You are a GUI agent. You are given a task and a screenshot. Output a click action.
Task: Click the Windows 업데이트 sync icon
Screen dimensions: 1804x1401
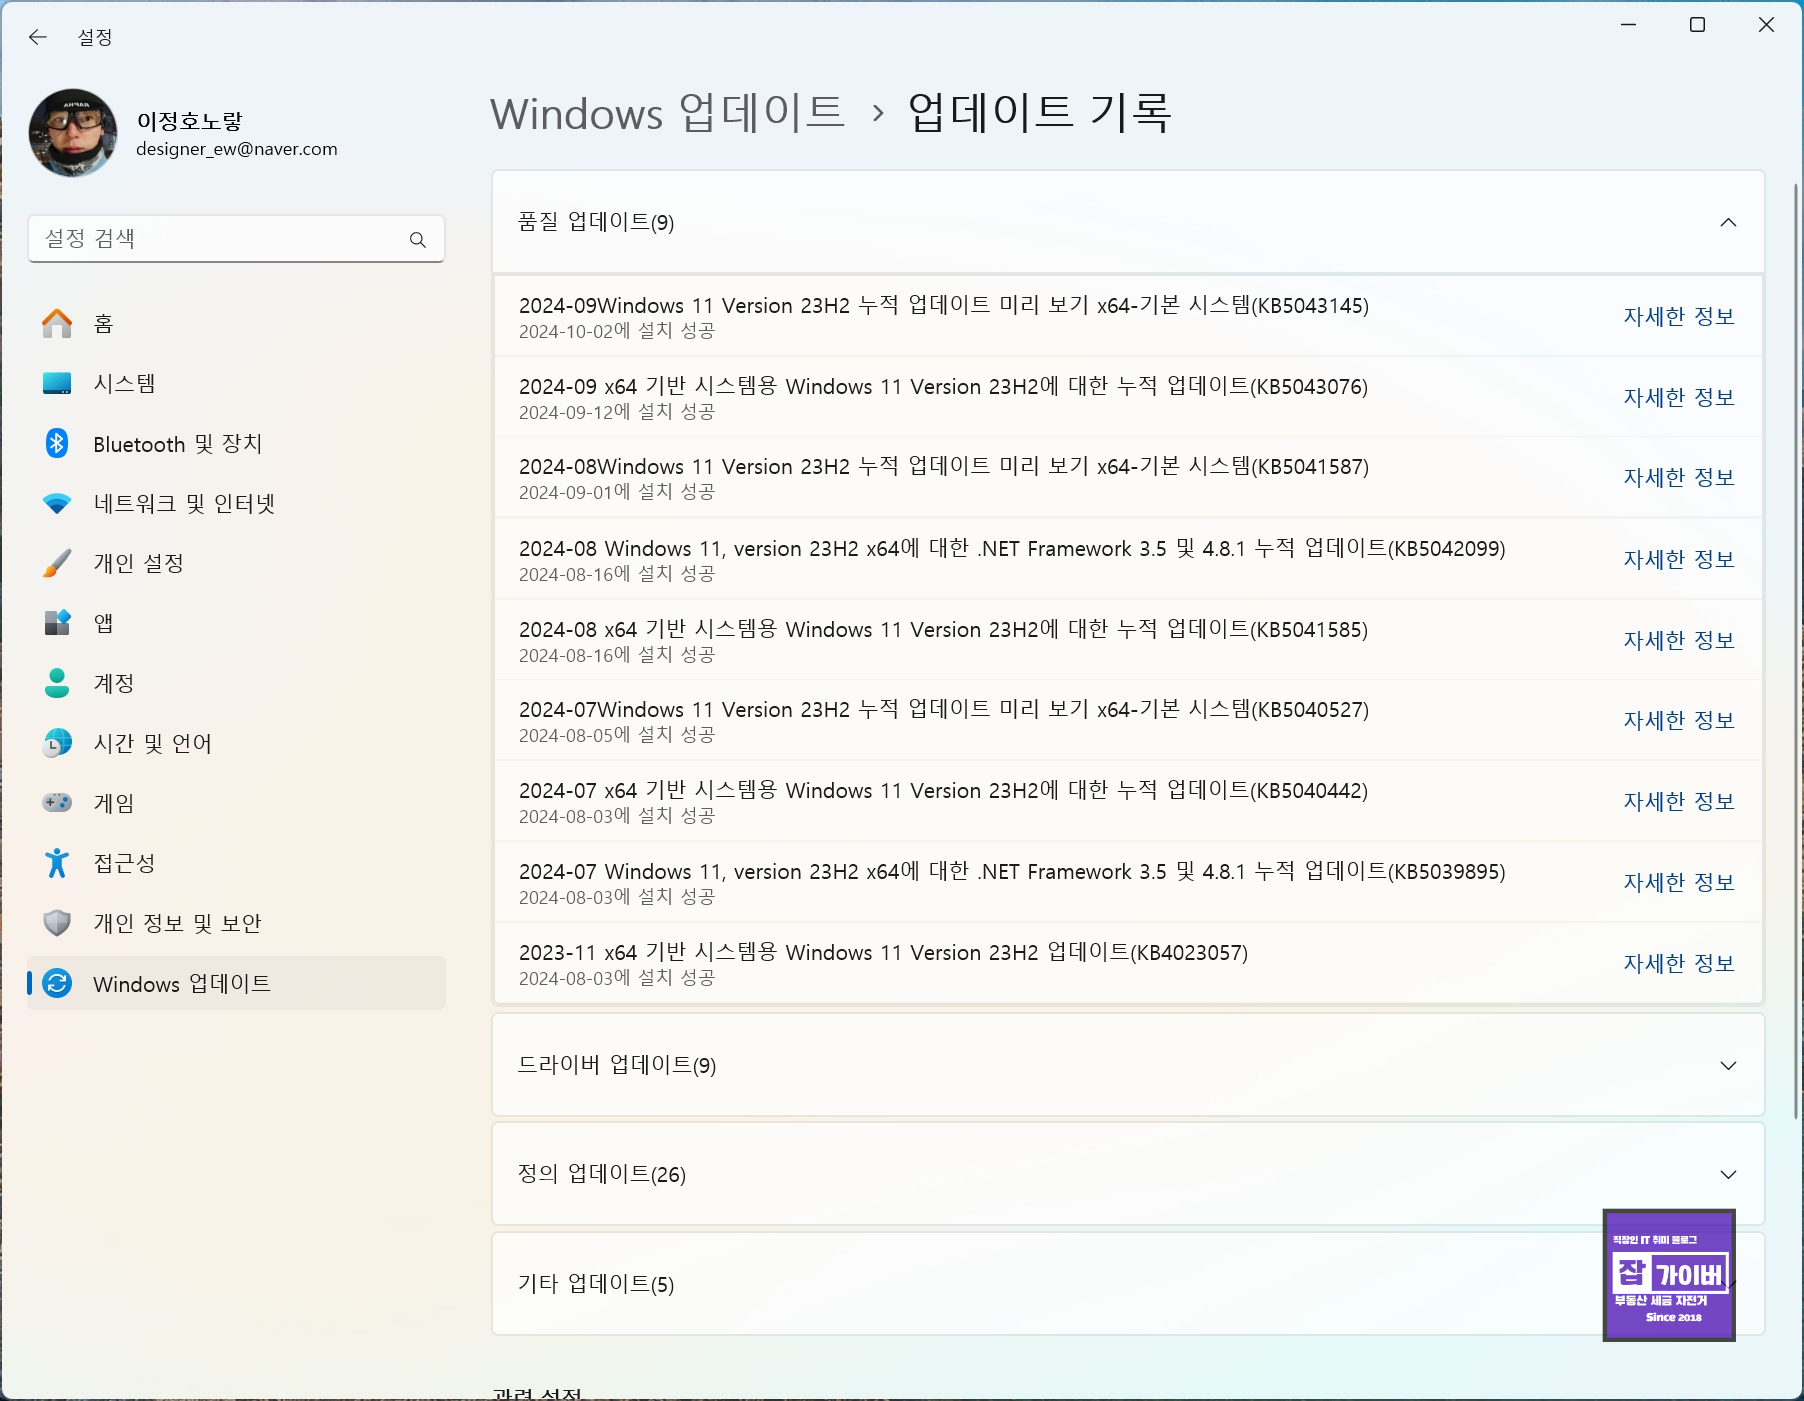pyautogui.click(x=57, y=983)
